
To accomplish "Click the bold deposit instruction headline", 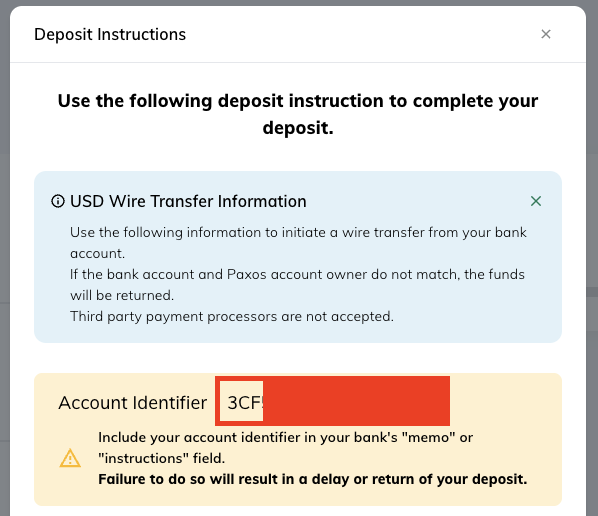I will [x=298, y=114].
